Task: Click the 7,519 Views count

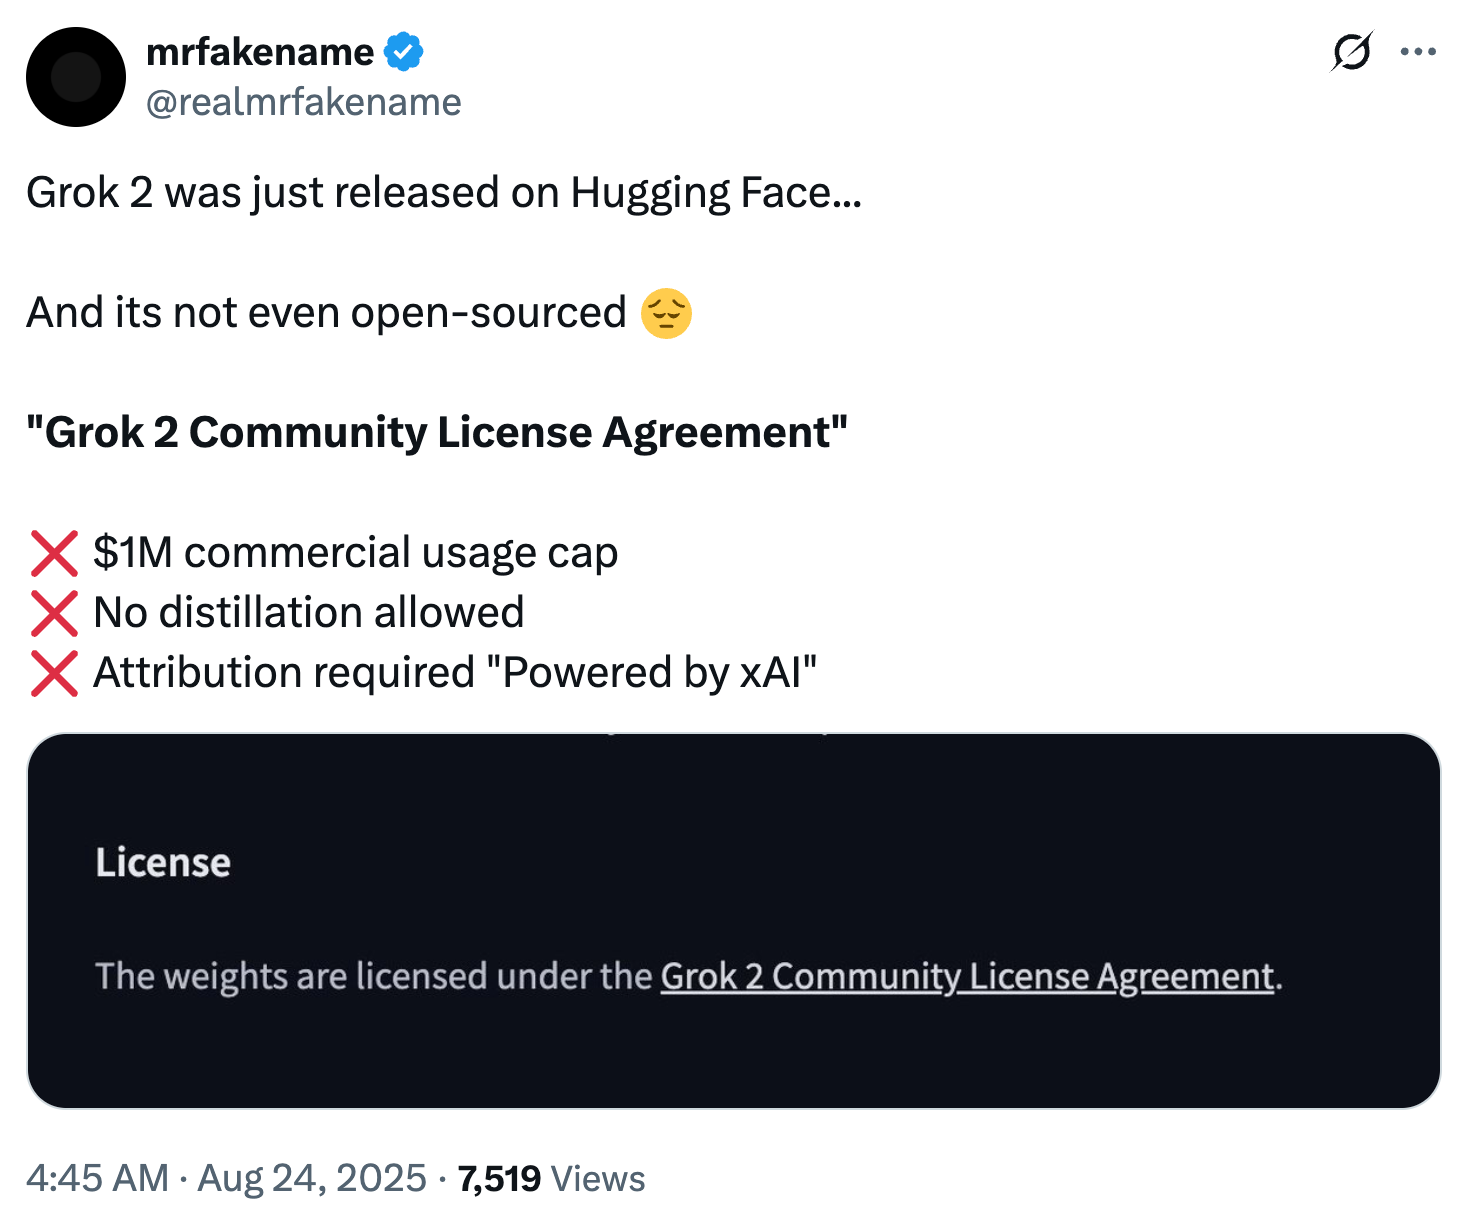Action: tap(551, 1179)
